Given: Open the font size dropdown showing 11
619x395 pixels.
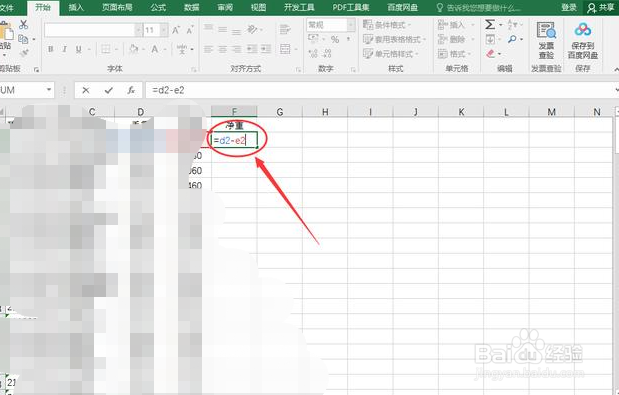Looking at the screenshot, I should click(x=164, y=30).
